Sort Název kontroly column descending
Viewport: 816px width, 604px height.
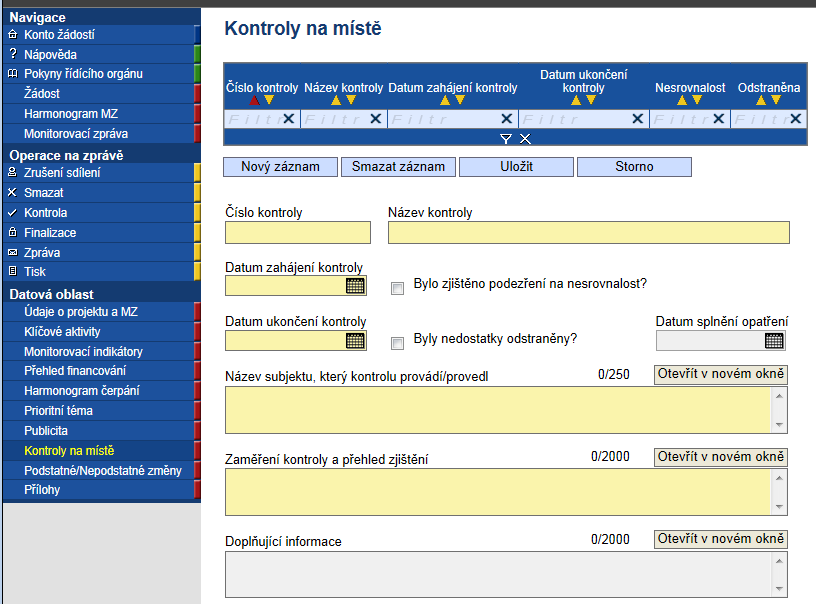click(x=351, y=100)
